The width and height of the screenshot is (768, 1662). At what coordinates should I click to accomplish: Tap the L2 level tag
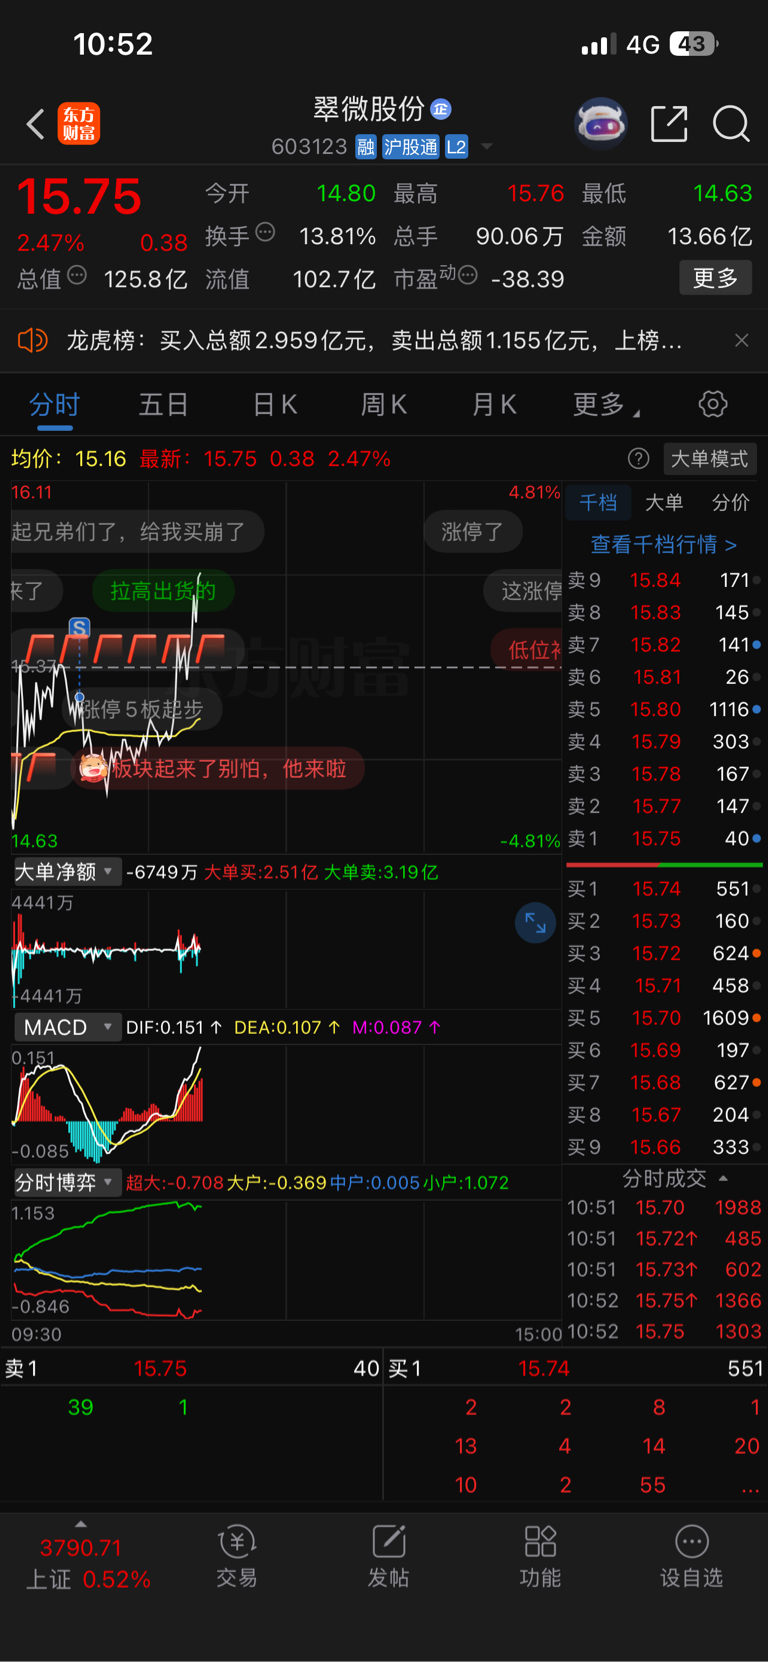click(x=456, y=147)
